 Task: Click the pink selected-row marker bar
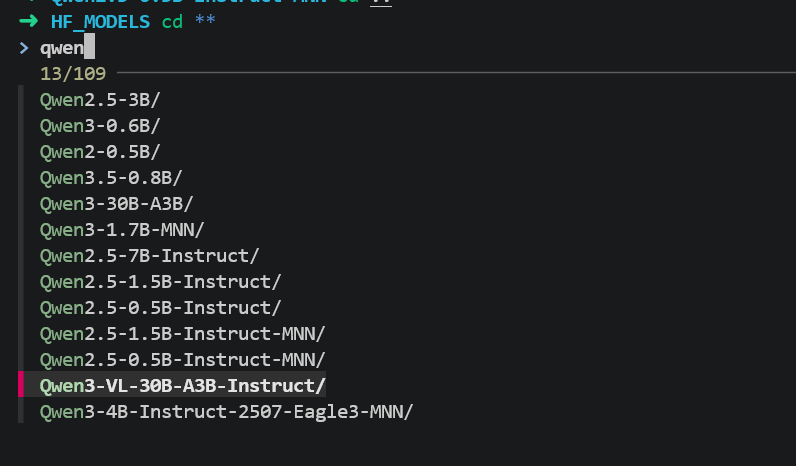(x=21, y=385)
